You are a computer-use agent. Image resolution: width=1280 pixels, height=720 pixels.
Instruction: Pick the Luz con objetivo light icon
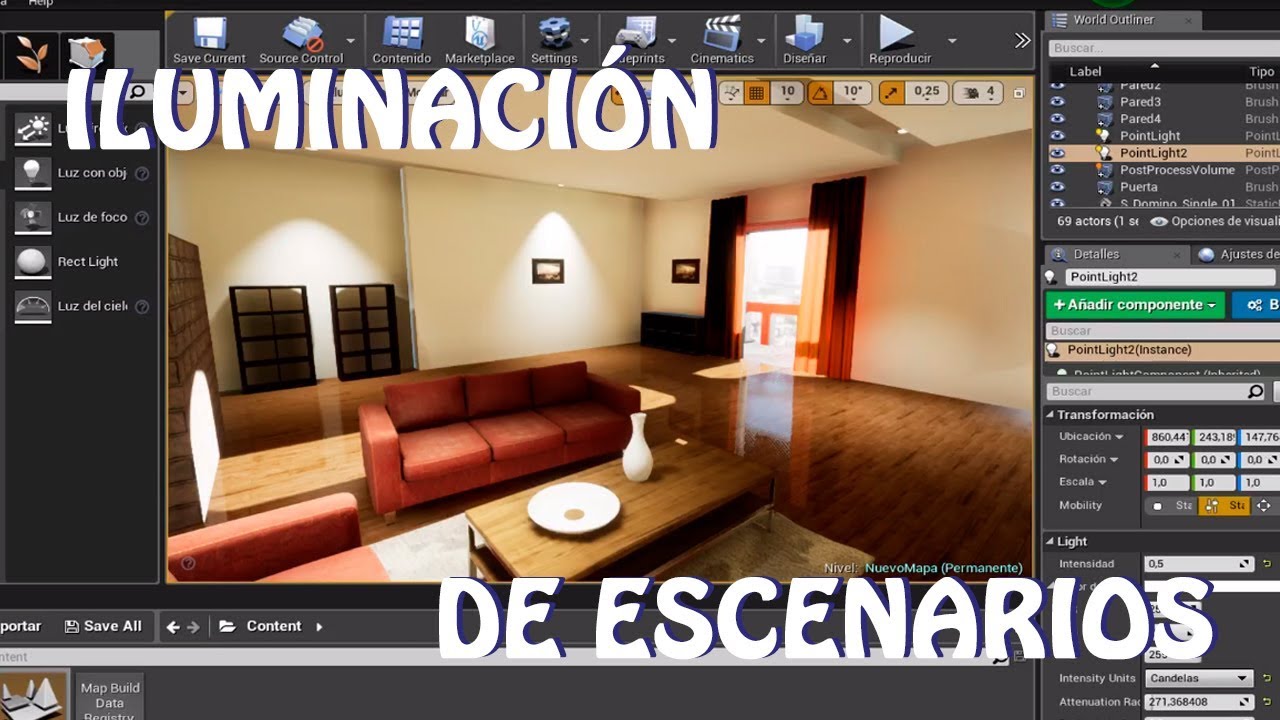pyautogui.click(x=33, y=173)
